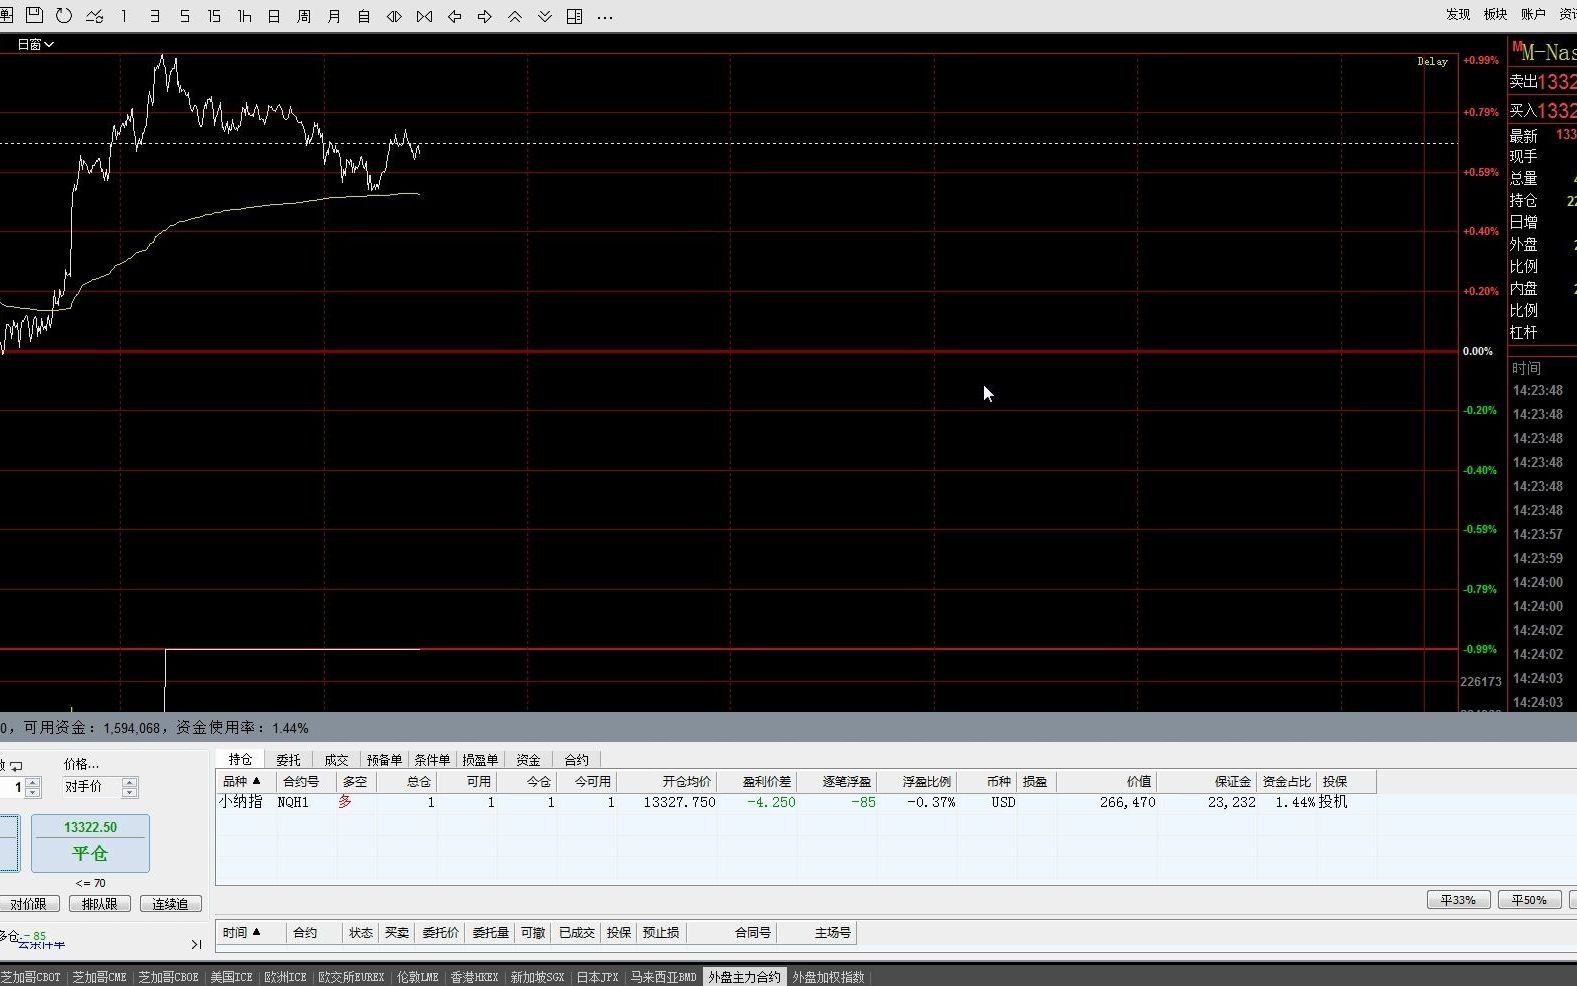Image resolution: width=1577 pixels, height=986 pixels.
Task: Click the refresh circular arrow icon
Action: click(x=64, y=16)
